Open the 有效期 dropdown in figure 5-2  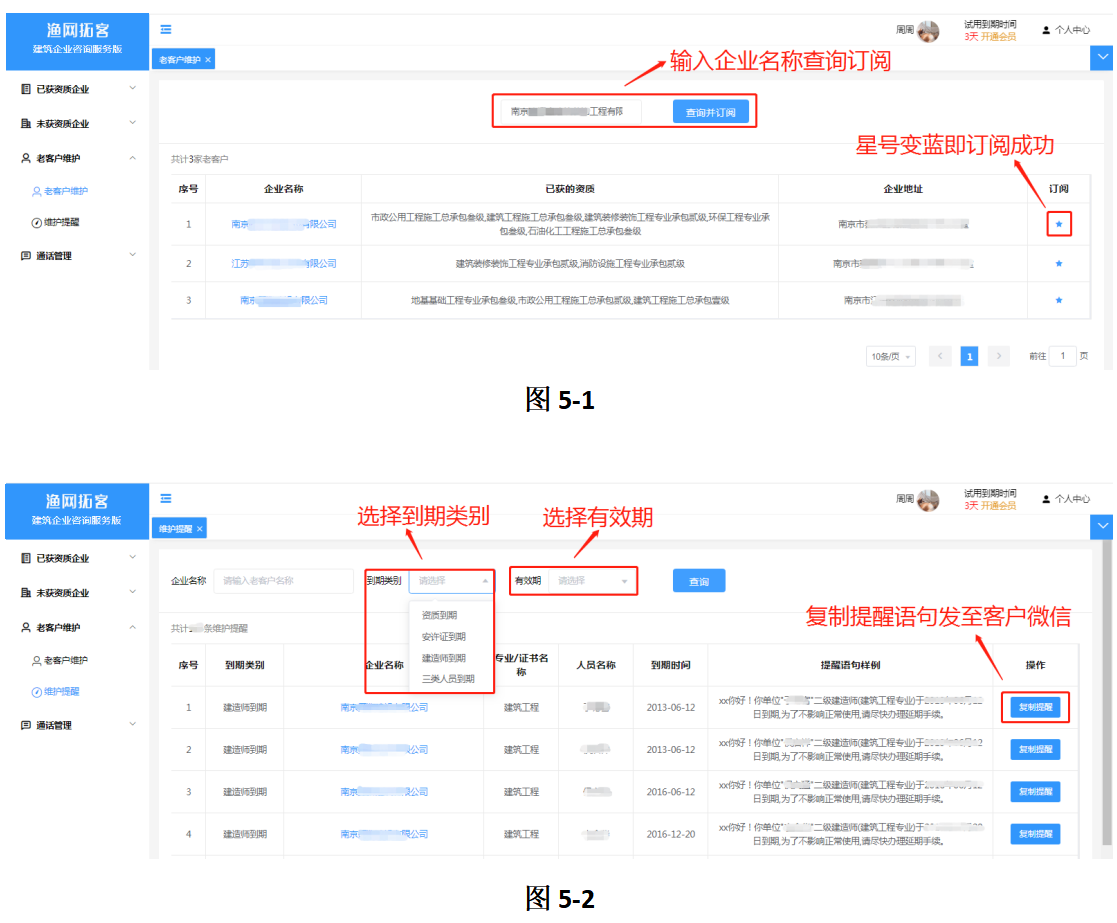coord(591,581)
